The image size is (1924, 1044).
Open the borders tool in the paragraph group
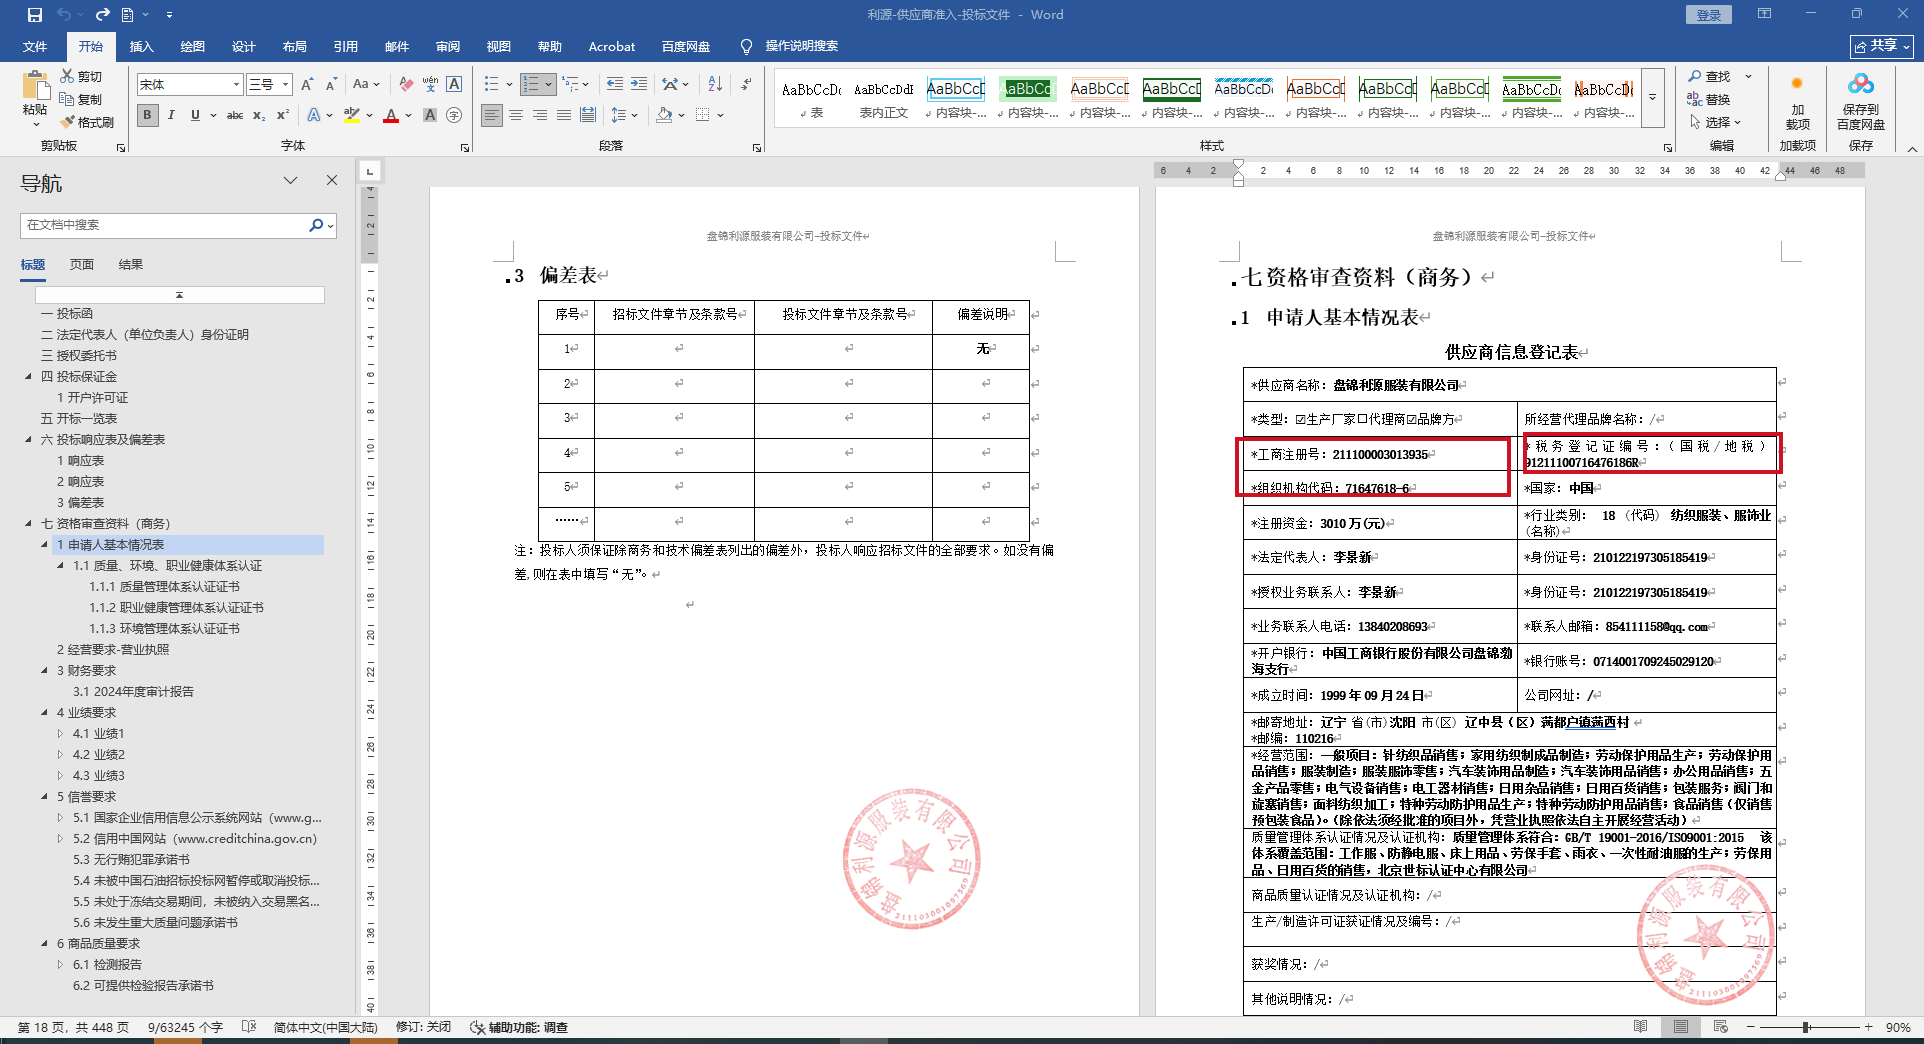pos(703,115)
